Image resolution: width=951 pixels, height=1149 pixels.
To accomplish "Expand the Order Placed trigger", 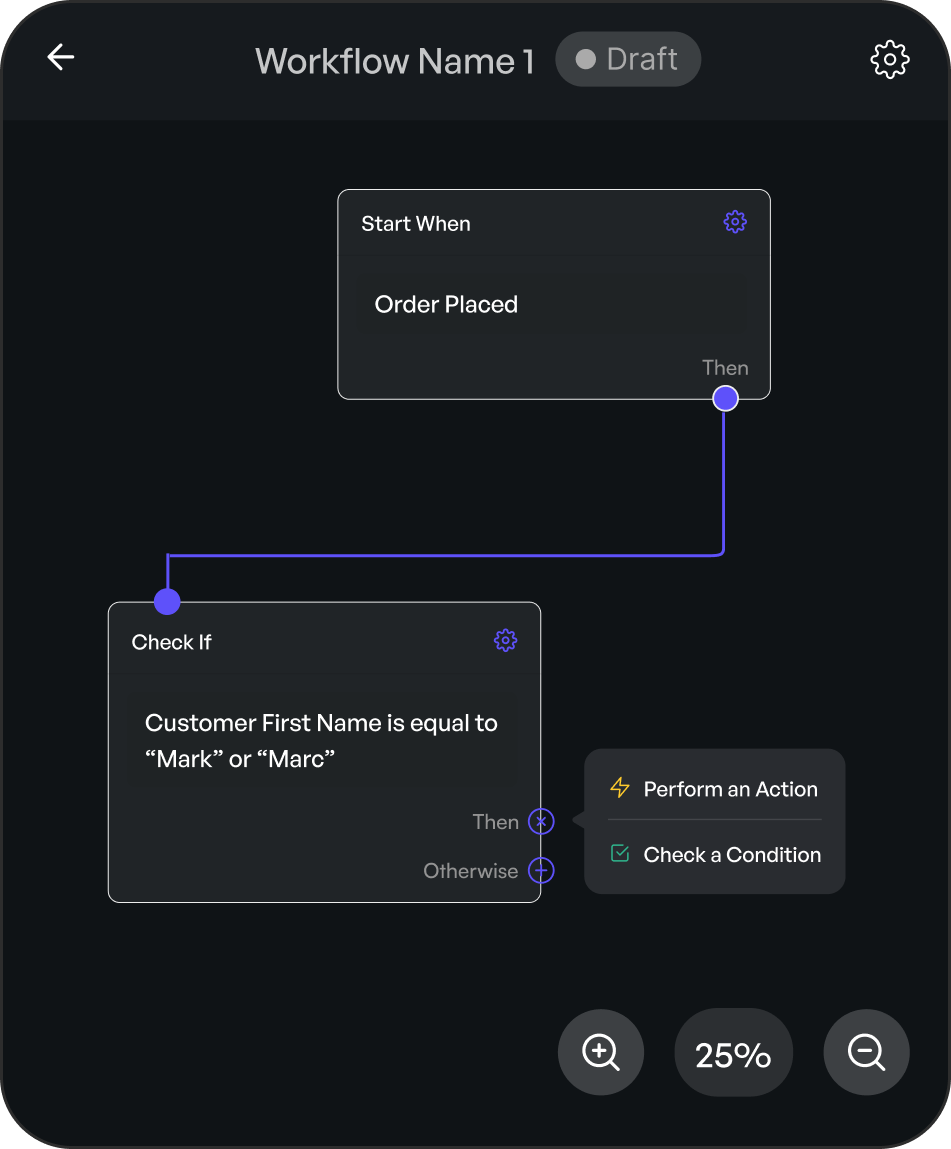I will pos(446,304).
